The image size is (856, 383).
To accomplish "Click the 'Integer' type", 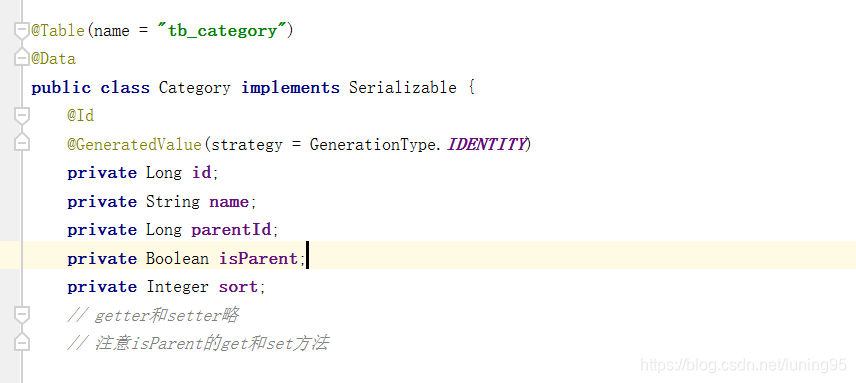I will pyautogui.click(x=177, y=287).
